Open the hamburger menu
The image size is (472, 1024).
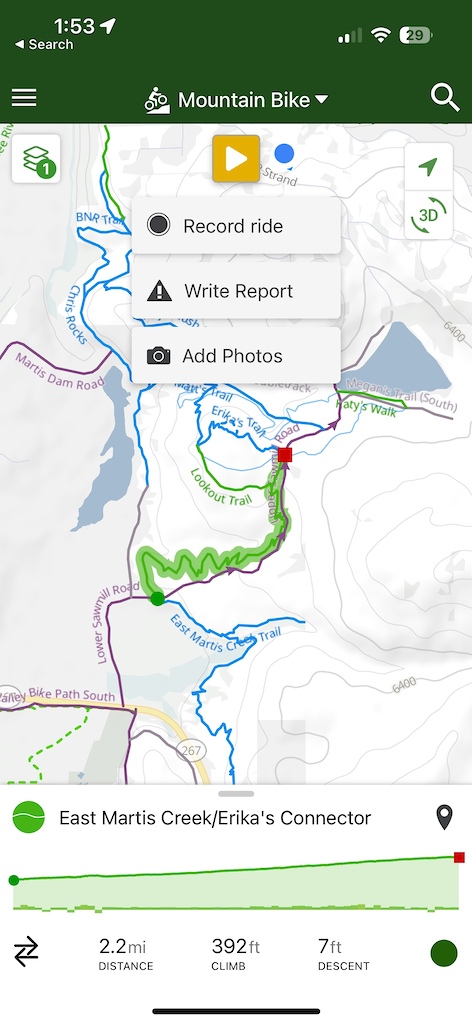coord(24,99)
